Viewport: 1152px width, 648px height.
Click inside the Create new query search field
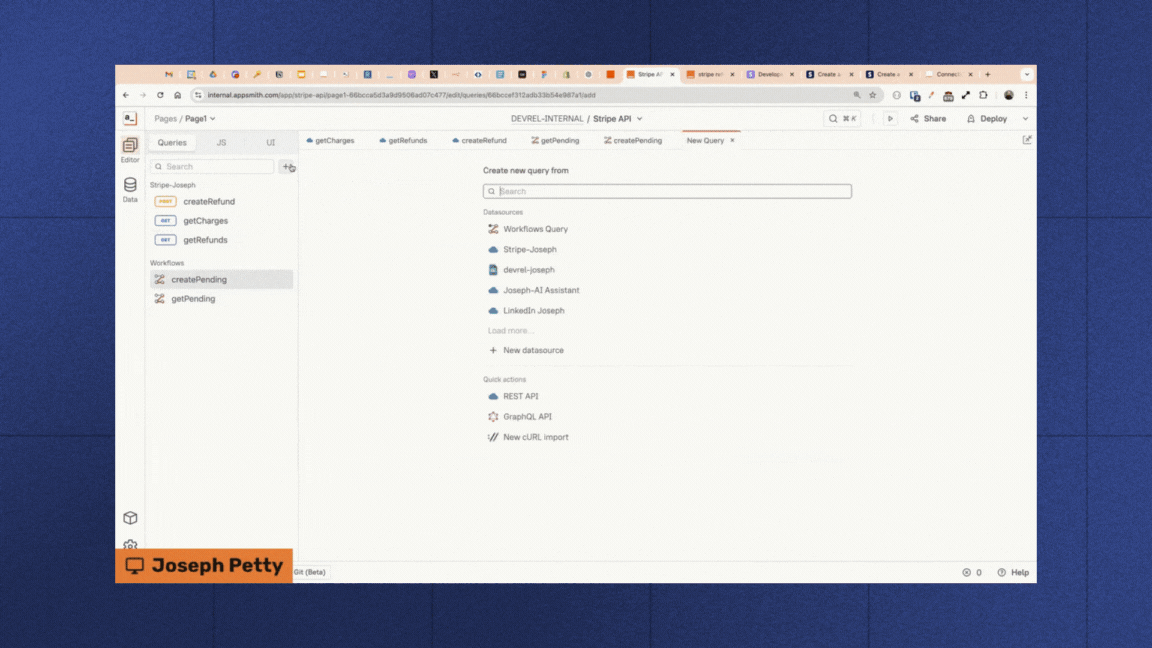(x=667, y=191)
